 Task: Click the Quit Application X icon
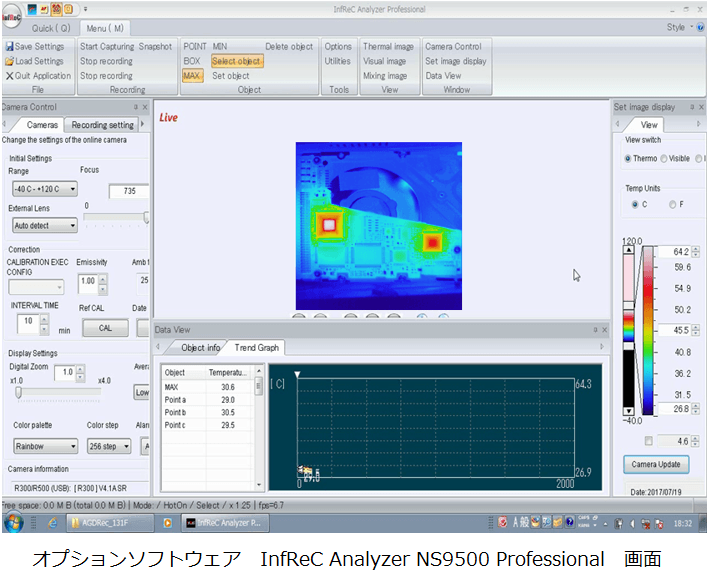coord(9,76)
